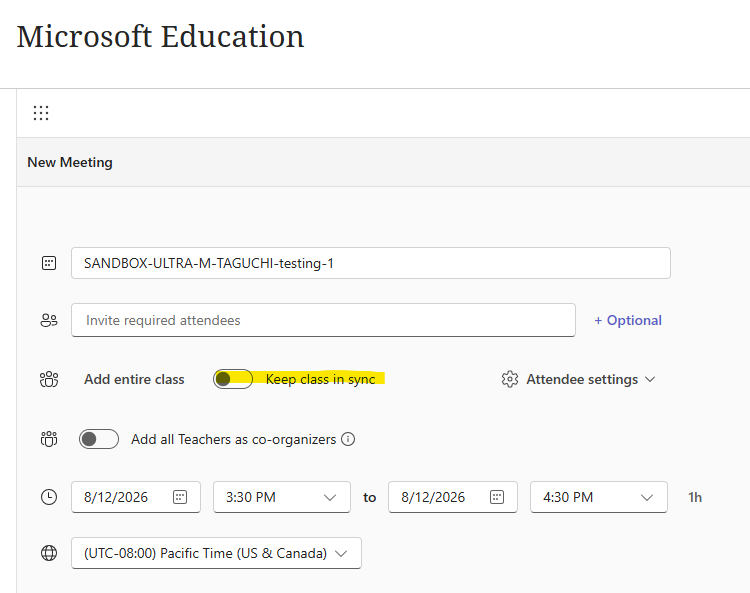This screenshot has width=750, height=593.
Task: Toggle Keep class in sync switch
Action: pos(233,379)
